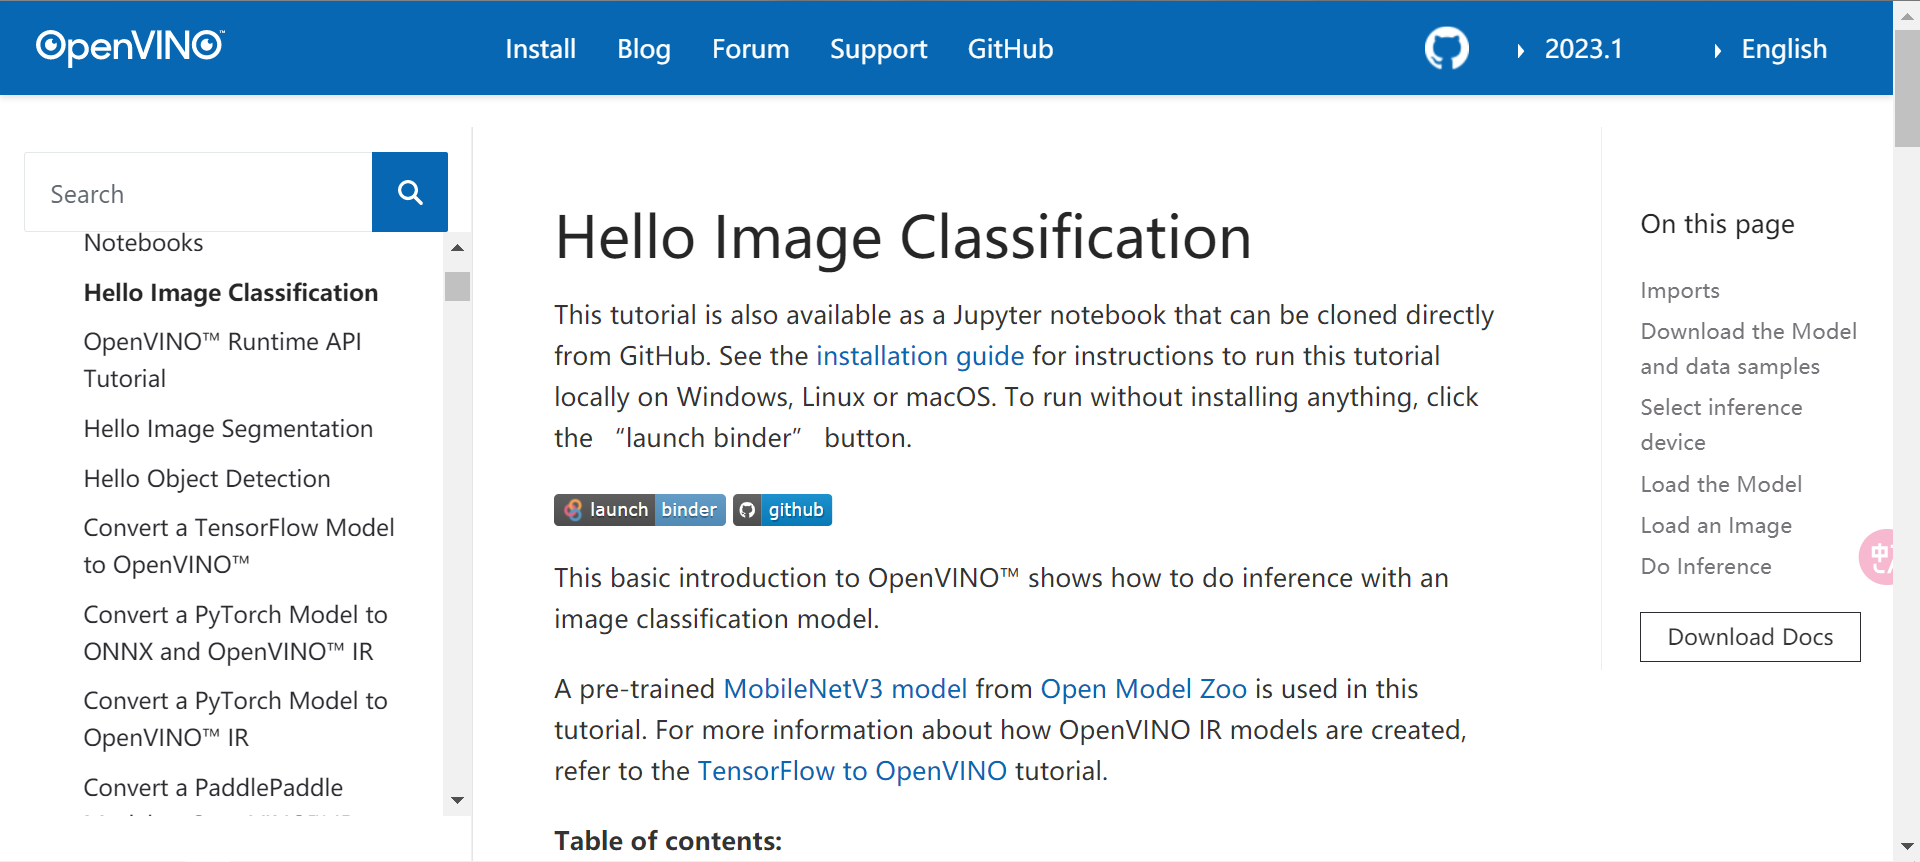Open Hello Object Detection sidebar link
The height and width of the screenshot is (862, 1920).
[x=207, y=479]
